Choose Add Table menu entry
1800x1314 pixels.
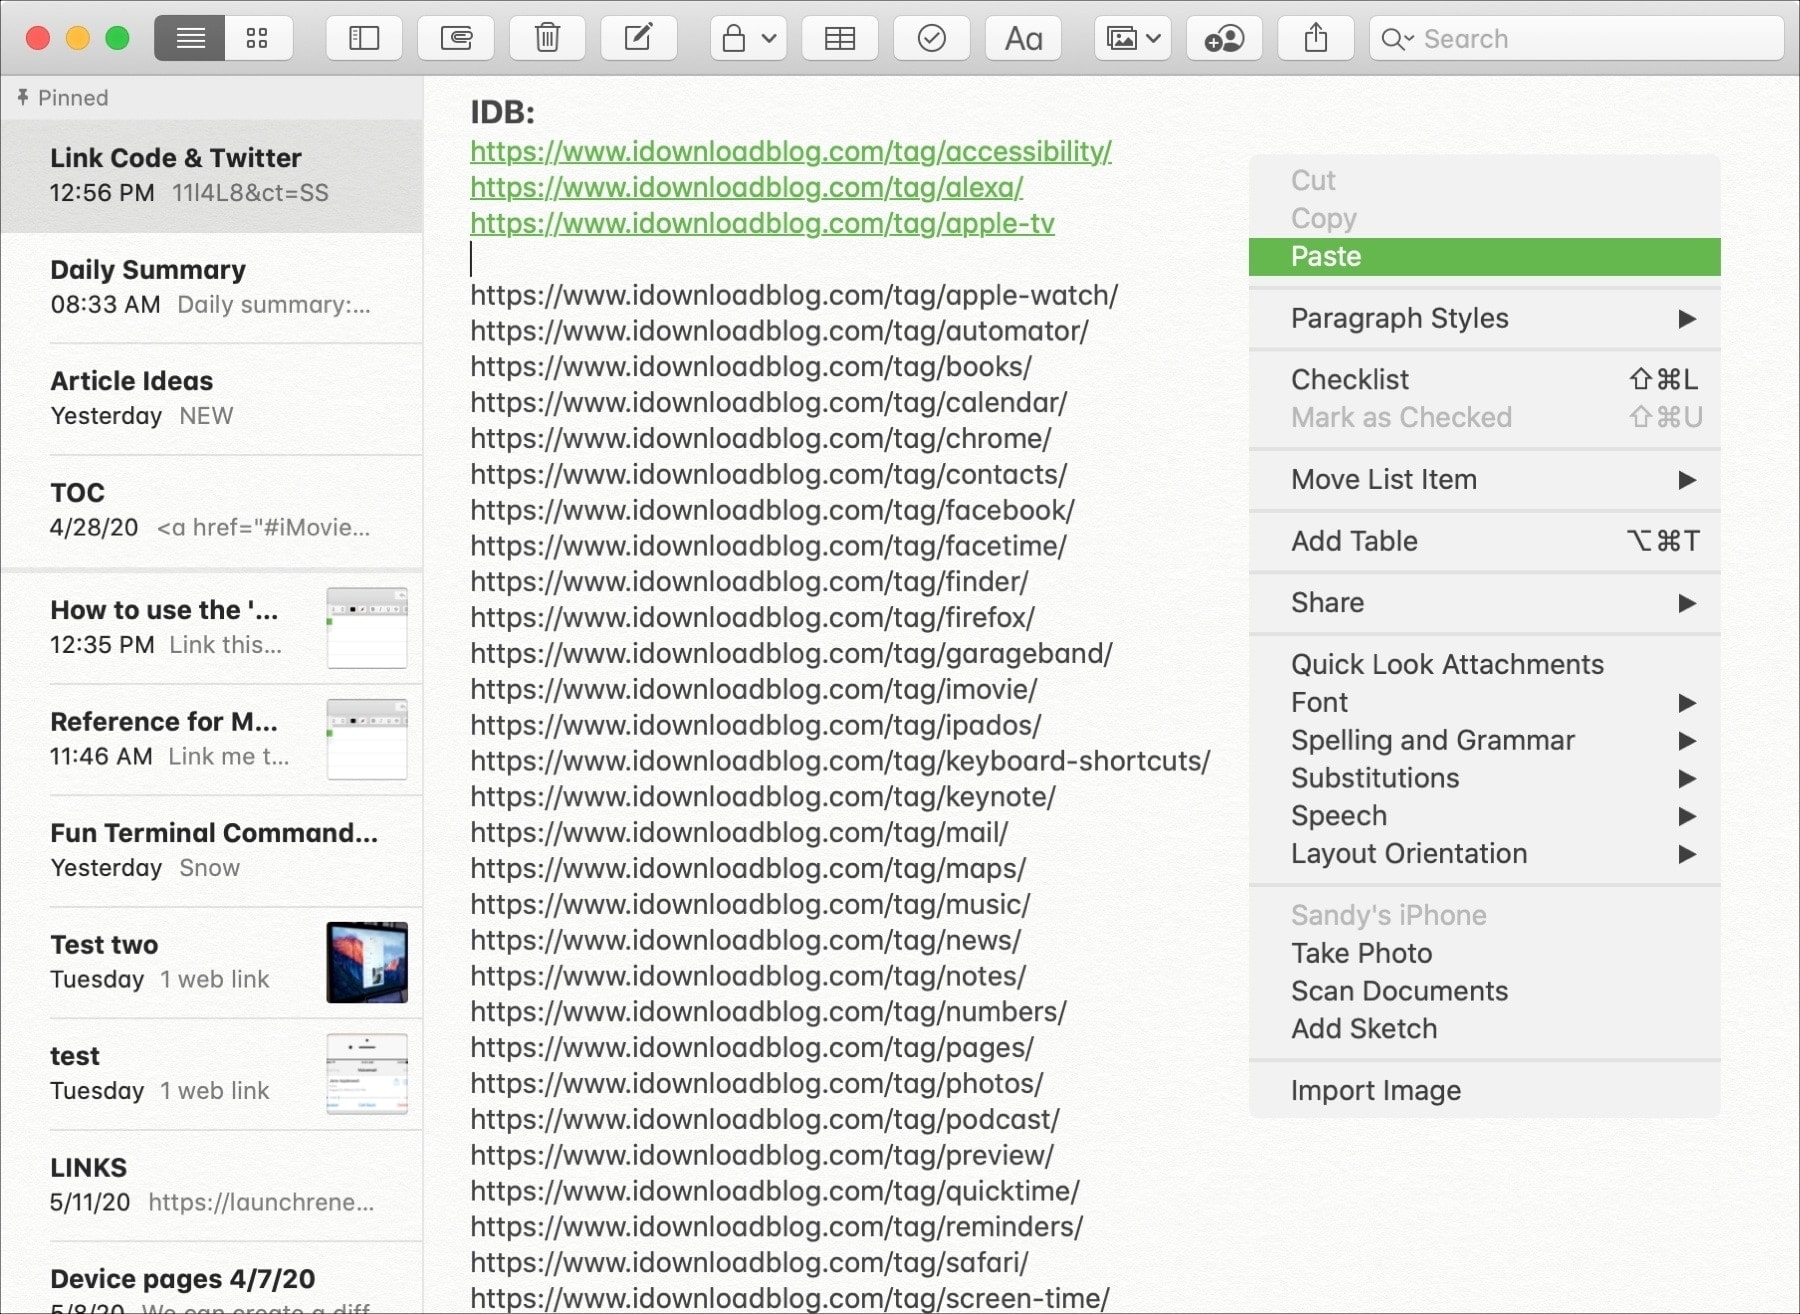click(1484, 541)
